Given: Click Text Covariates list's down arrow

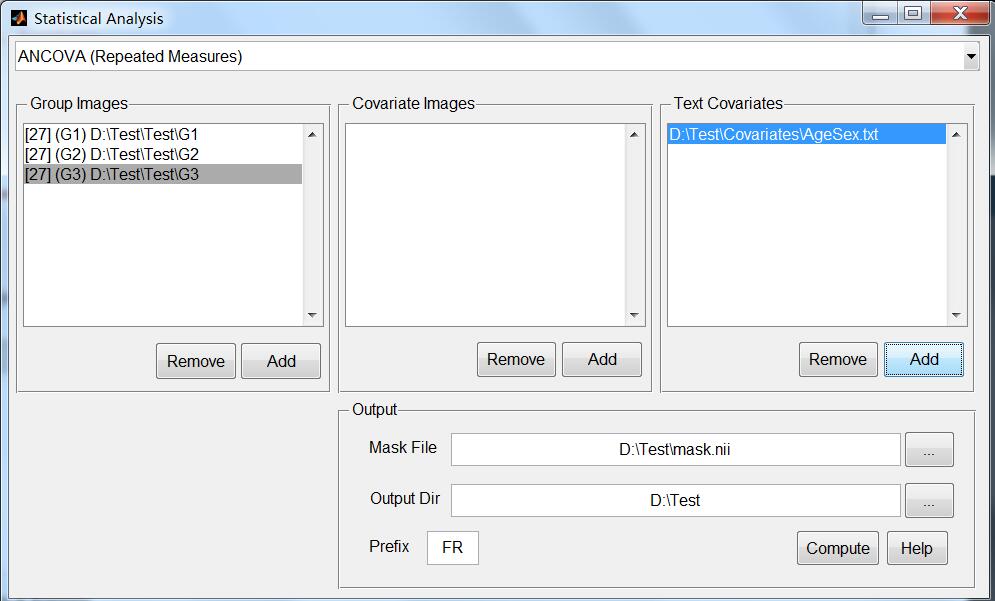Looking at the screenshot, I should pyautogui.click(x=956, y=315).
